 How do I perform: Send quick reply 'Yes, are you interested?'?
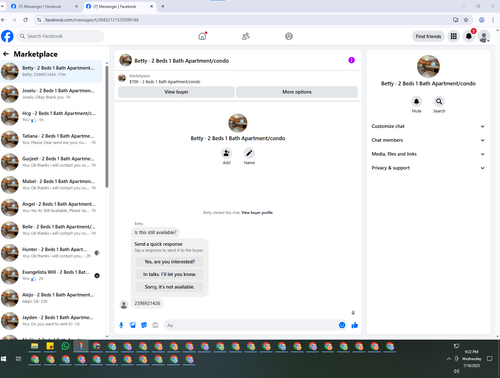(170, 262)
